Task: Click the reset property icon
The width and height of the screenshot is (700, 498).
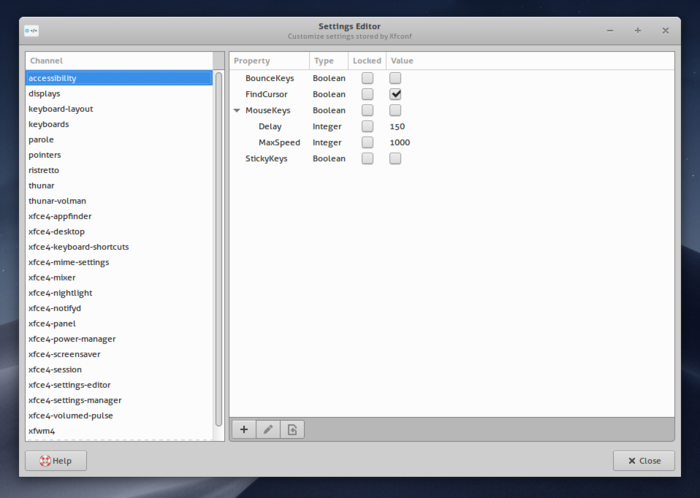Action: (x=292, y=429)
